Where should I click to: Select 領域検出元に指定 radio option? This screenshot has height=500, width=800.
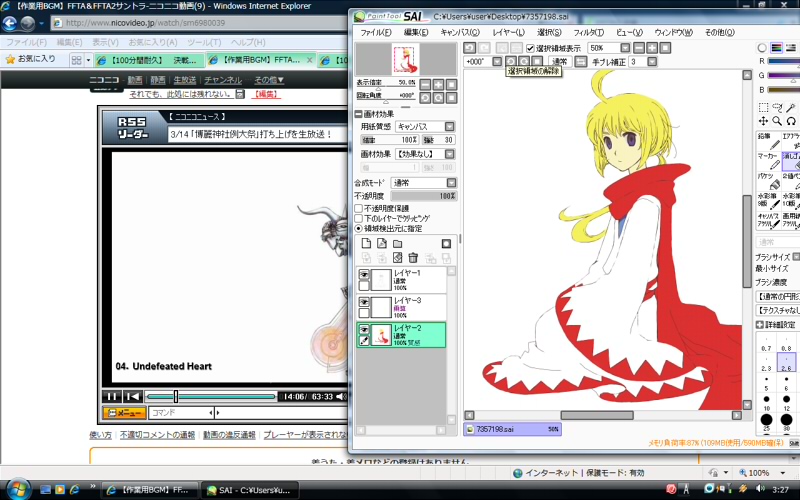[359, 229]
